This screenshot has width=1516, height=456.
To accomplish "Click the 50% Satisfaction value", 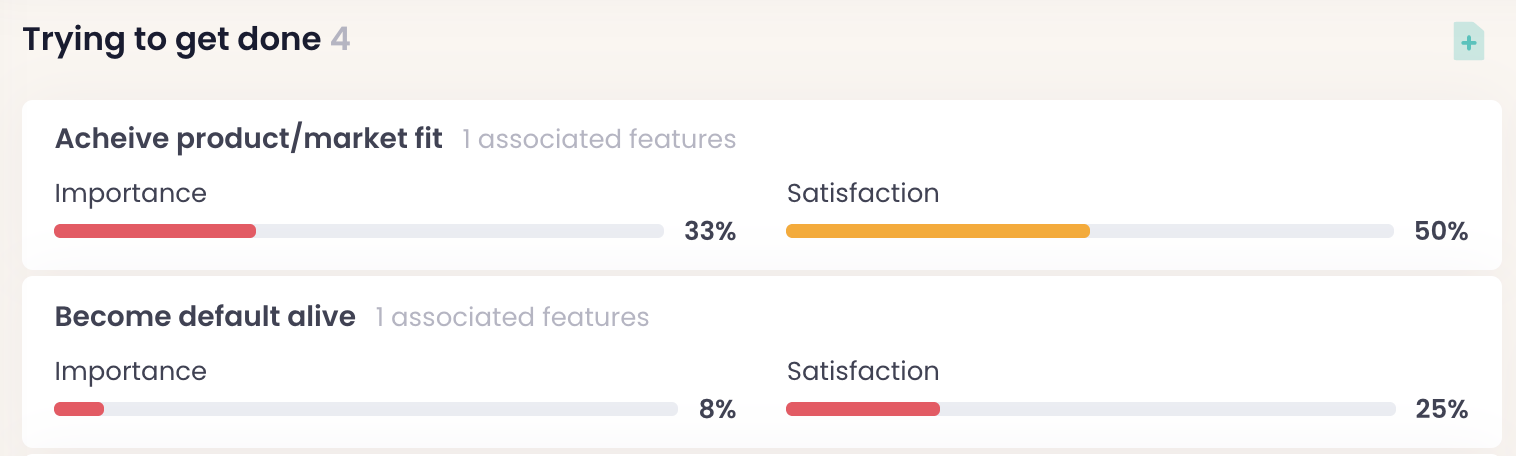I will click(1441, 232).
